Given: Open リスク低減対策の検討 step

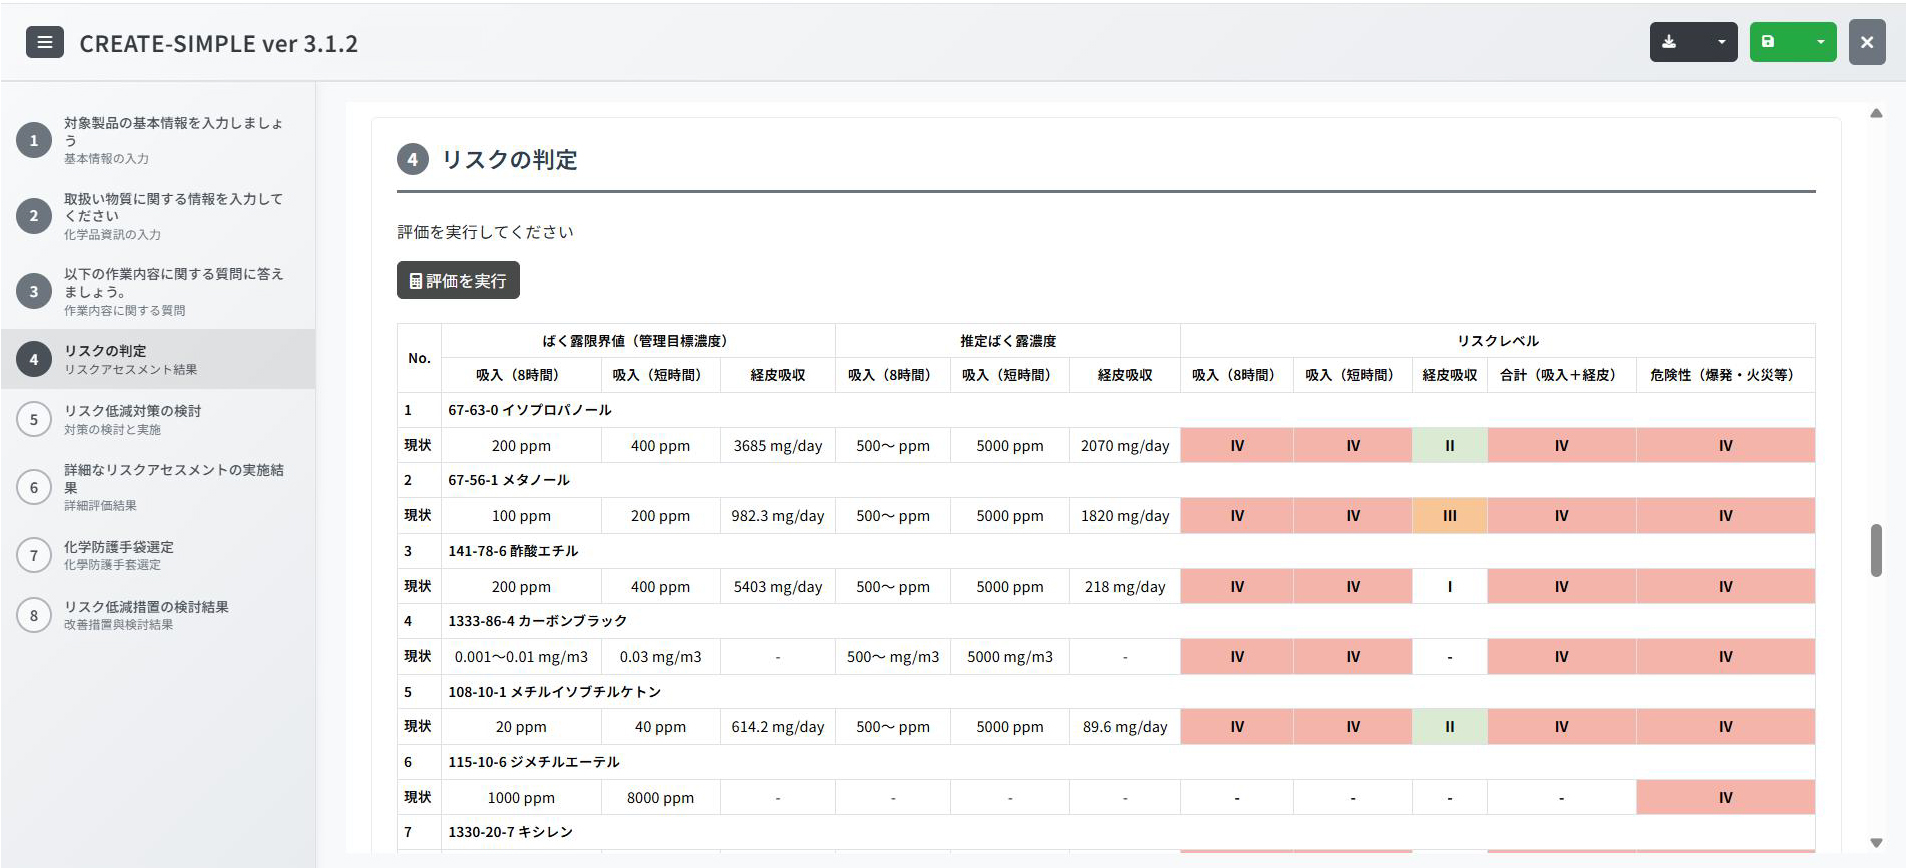Looking at the screenshot, I should pos(133,411).
